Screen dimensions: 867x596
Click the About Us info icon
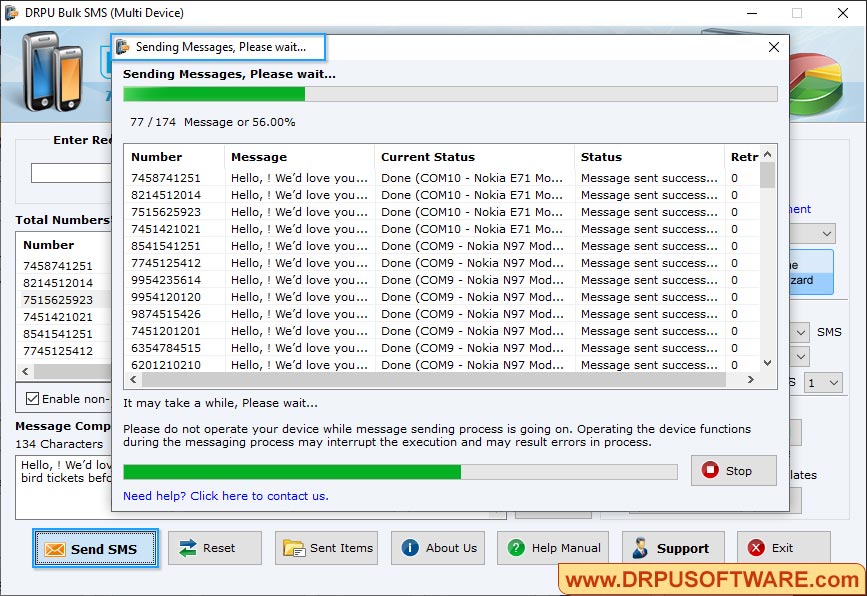[x=410, y=548]
